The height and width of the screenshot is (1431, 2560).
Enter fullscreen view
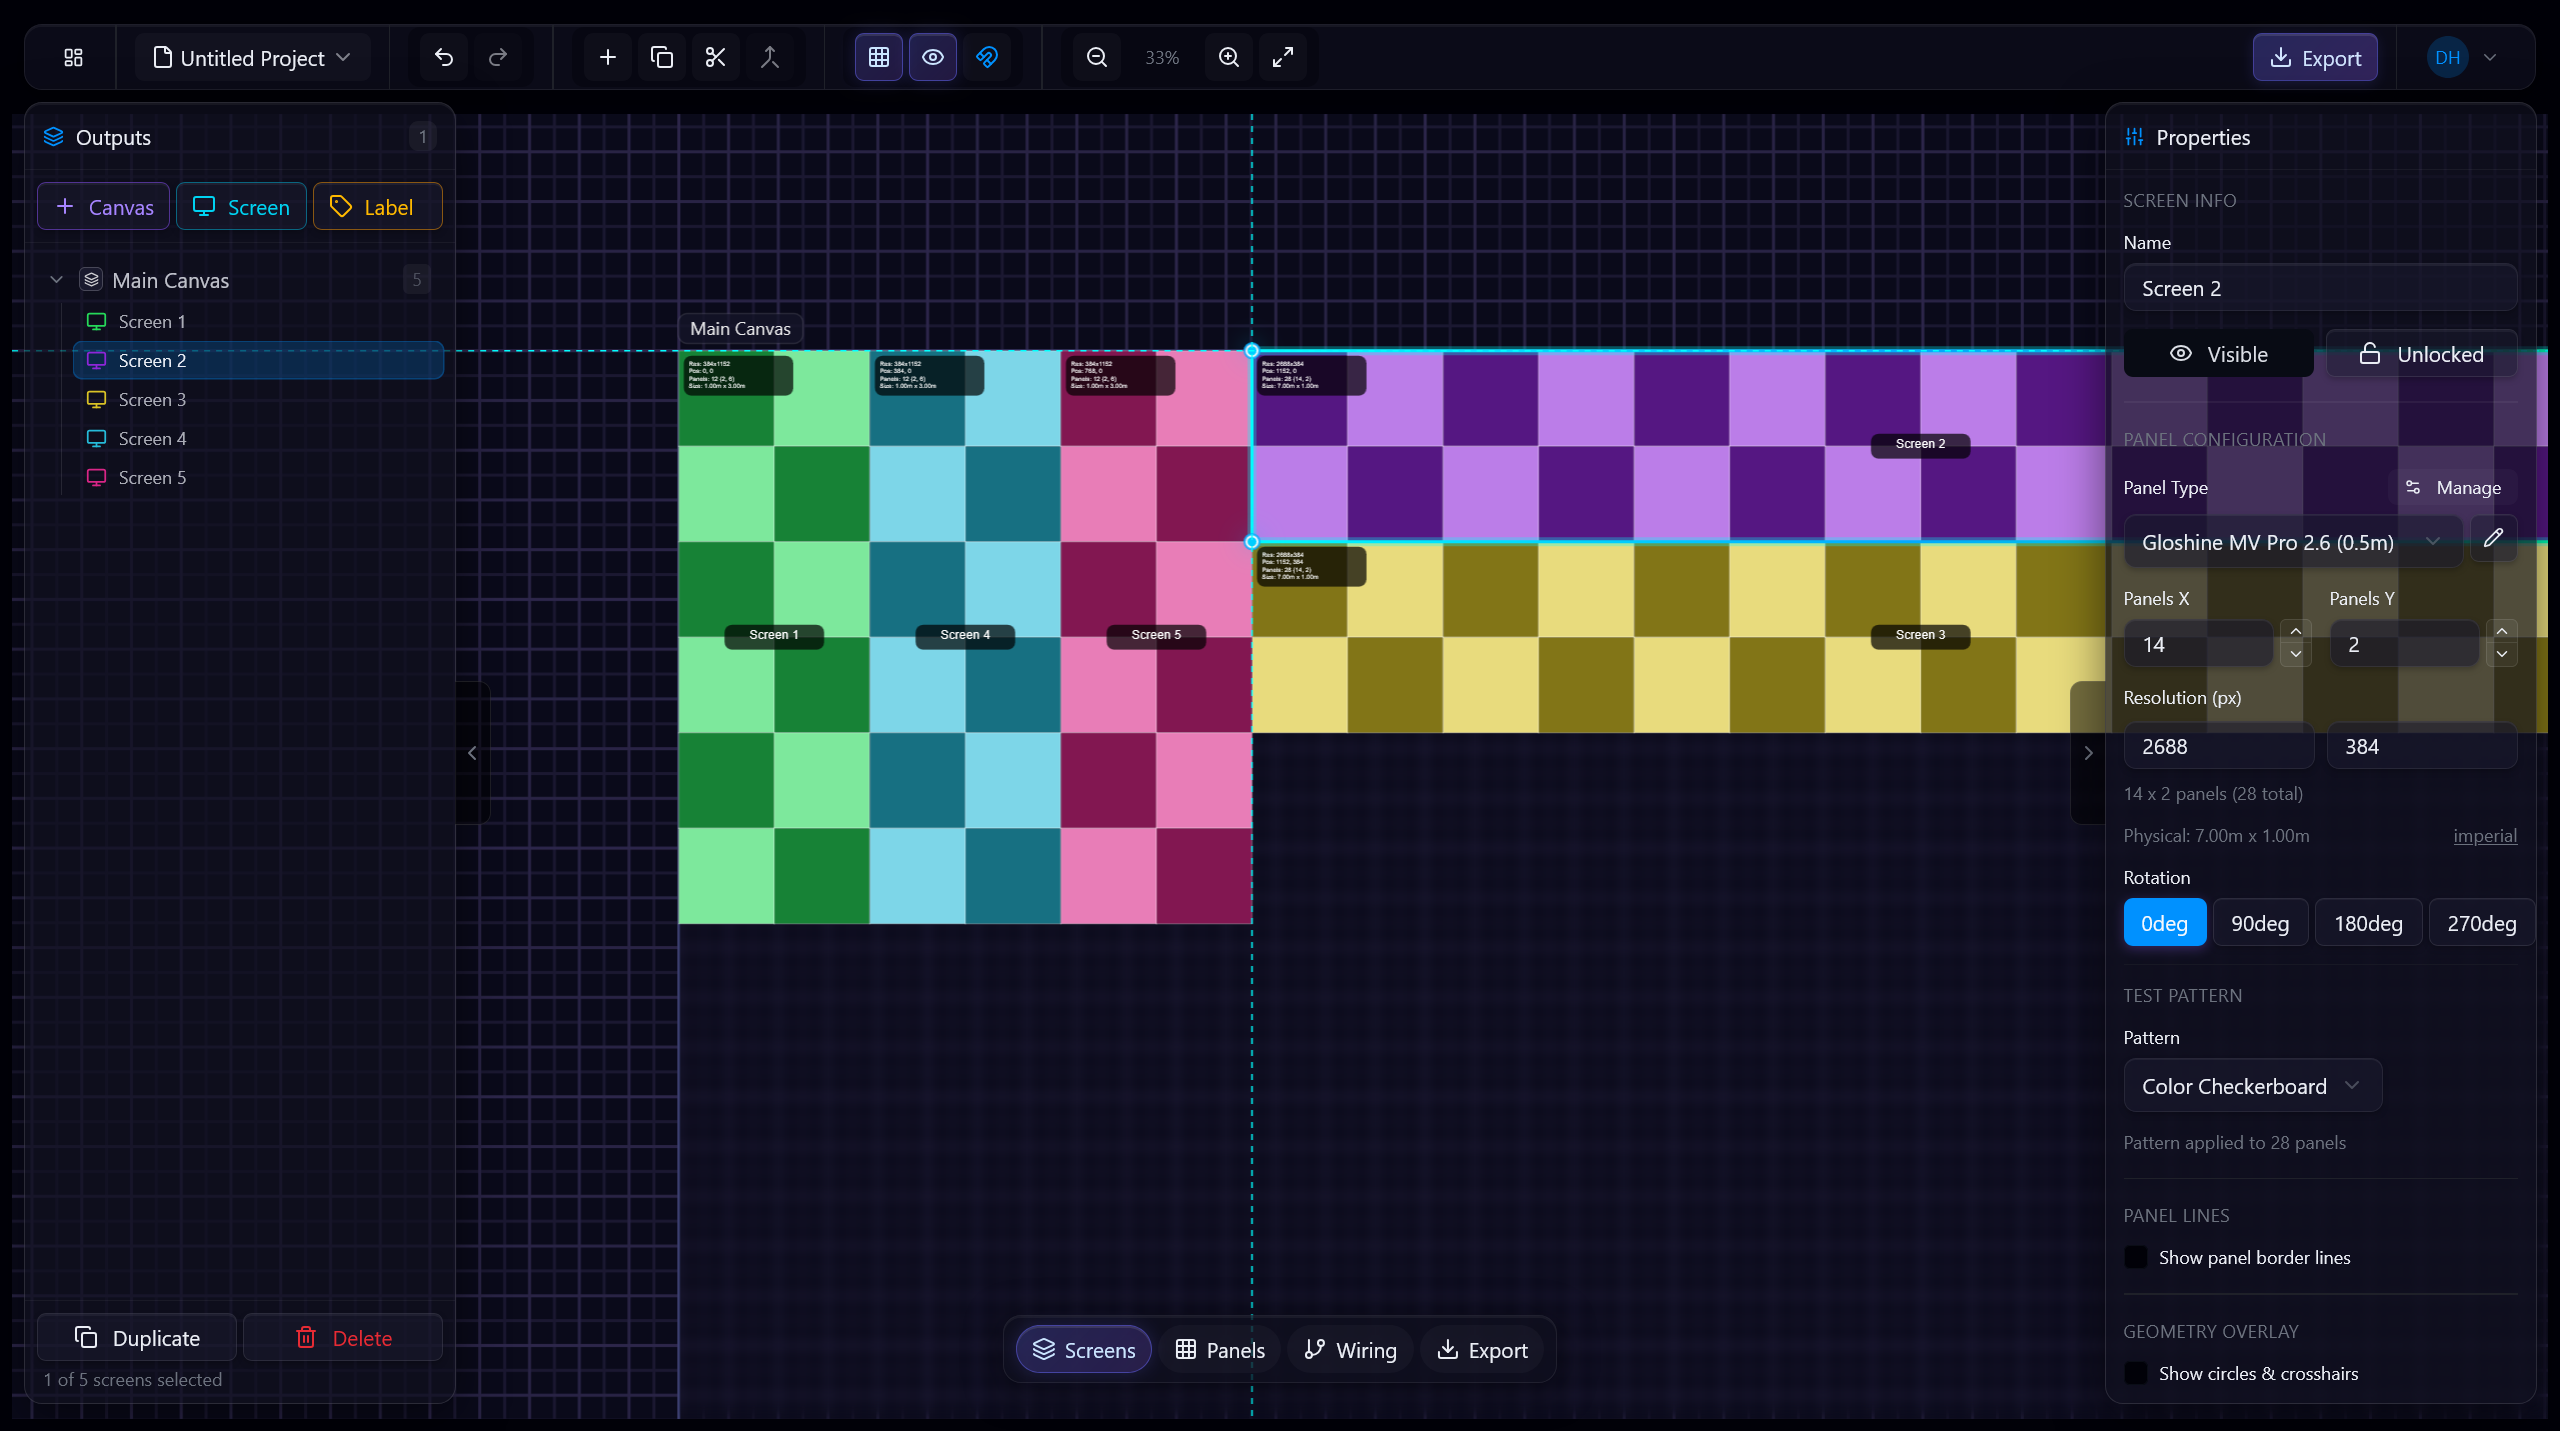(1283, 57)
